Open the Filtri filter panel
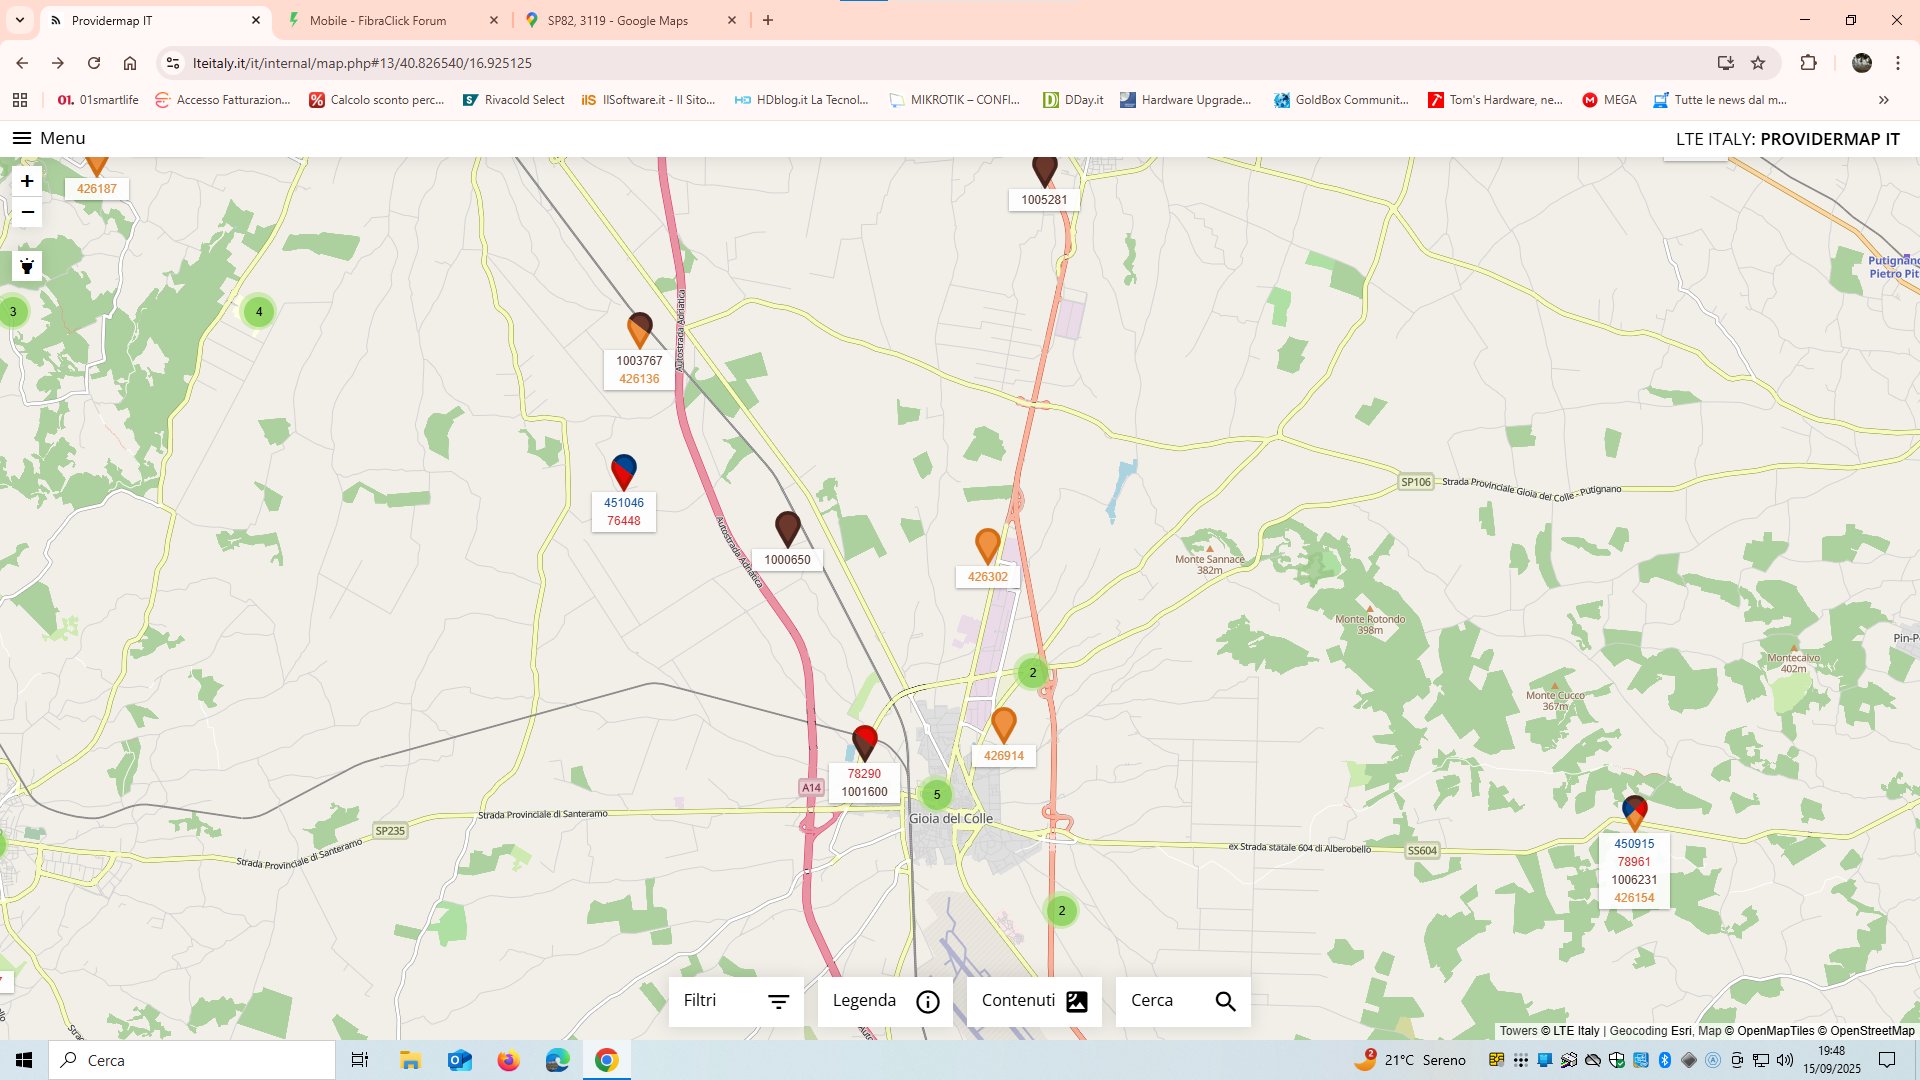This screenshot has height=1080, width=1920. [x=736, y=1001]
